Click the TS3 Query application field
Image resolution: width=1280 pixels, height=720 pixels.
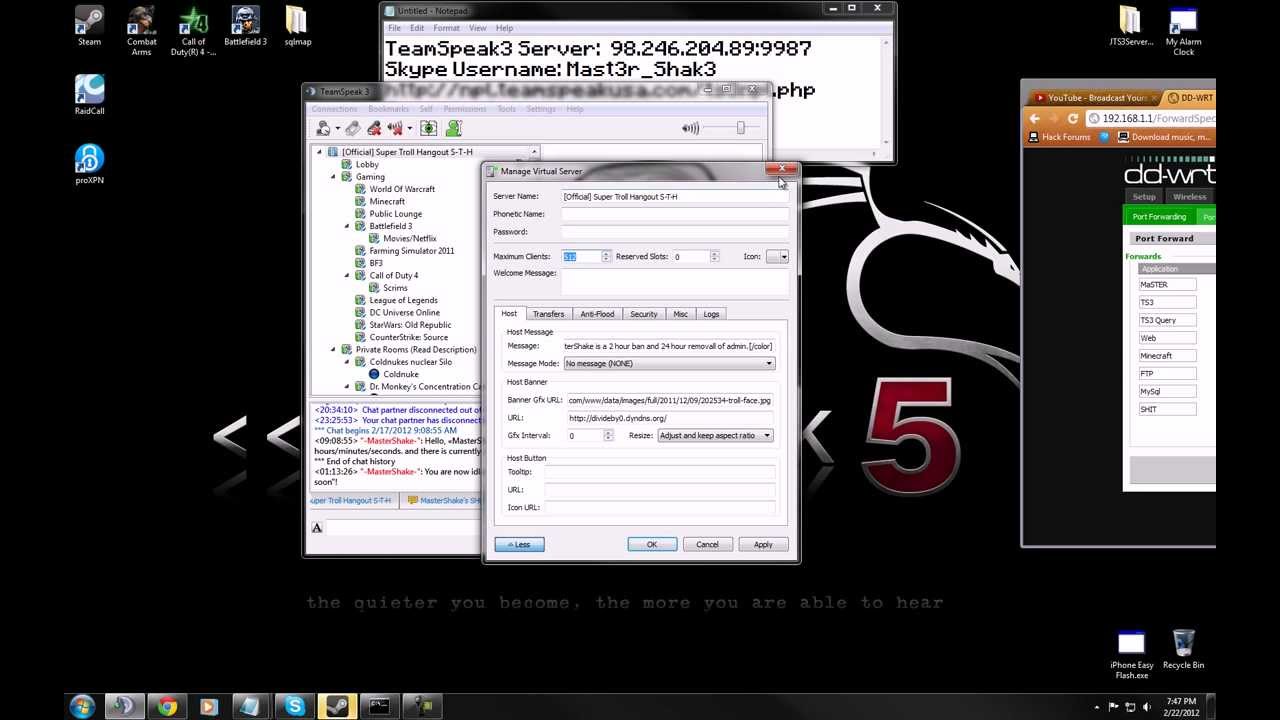(x=1167, y=320)
